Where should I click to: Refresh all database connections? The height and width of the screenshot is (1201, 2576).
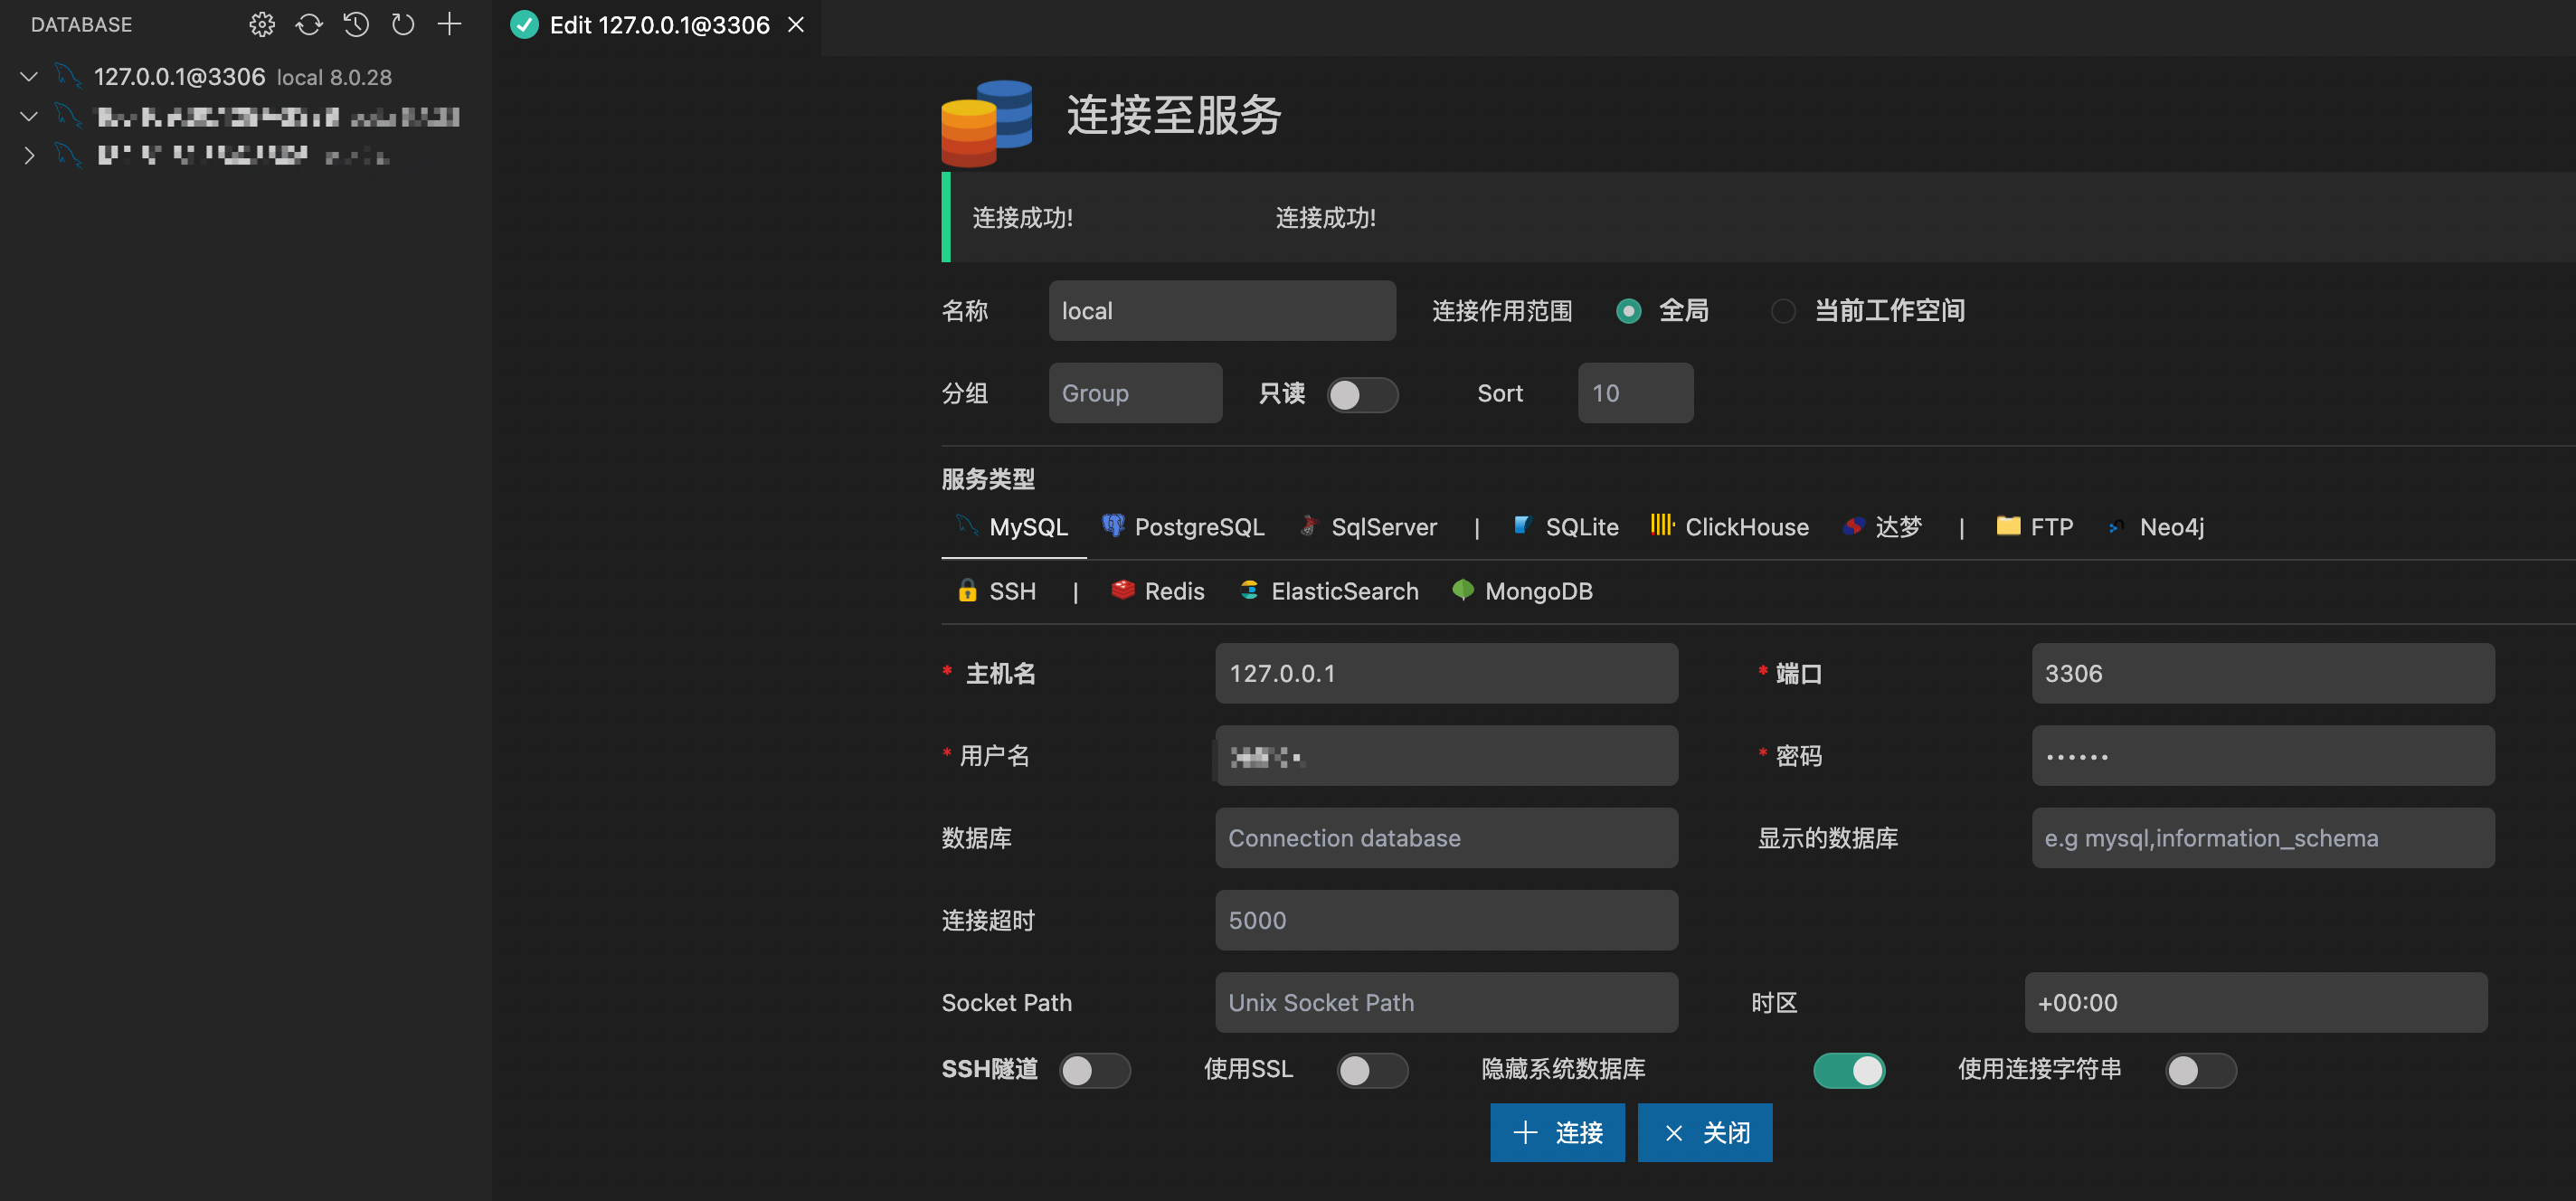click(309, 24)
